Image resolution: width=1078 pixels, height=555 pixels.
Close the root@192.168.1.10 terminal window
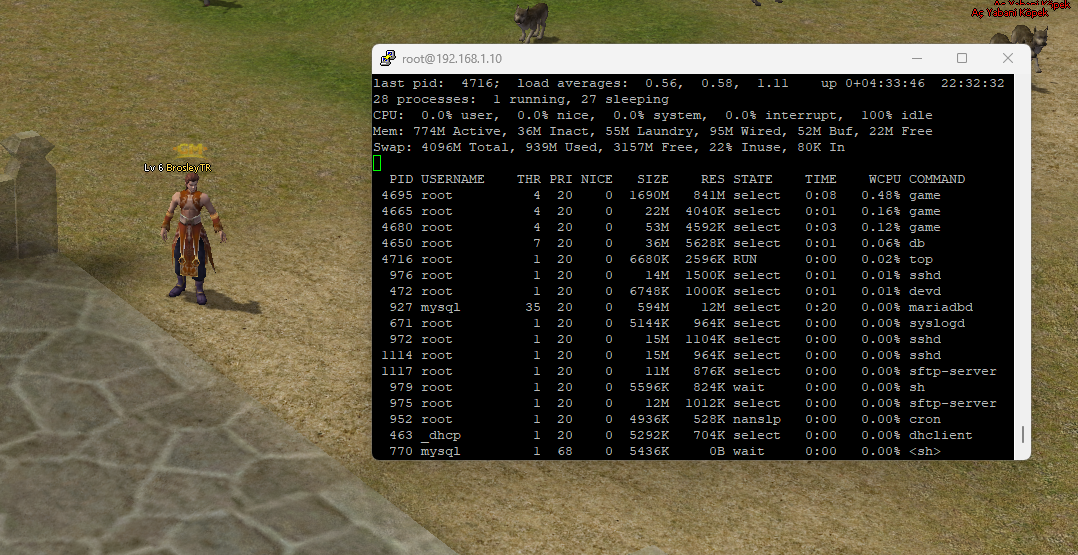click(x=1008, y=58)
